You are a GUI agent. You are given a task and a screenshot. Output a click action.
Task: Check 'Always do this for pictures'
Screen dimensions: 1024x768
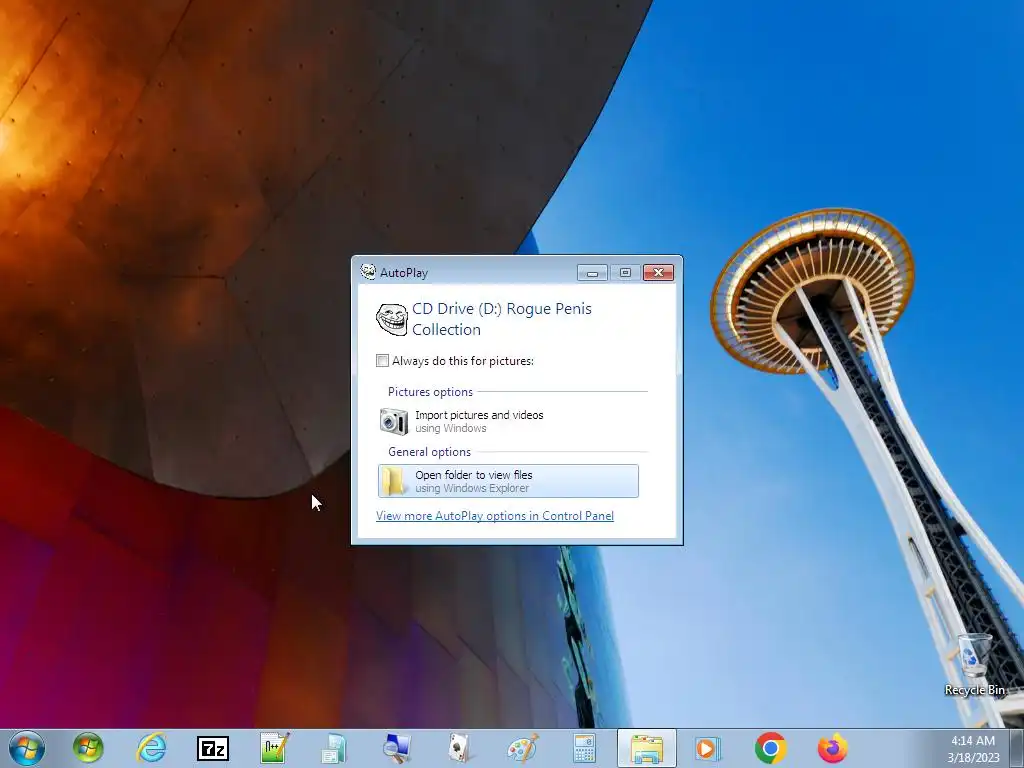[383, 360]
